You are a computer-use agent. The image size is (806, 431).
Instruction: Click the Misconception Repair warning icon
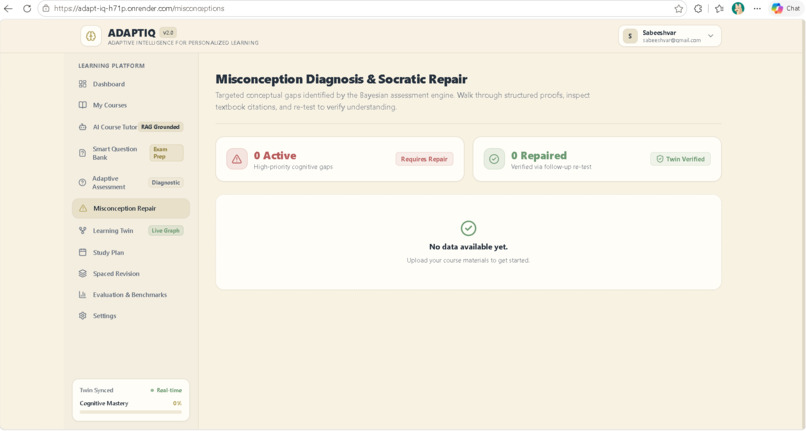tap(83, 208)
